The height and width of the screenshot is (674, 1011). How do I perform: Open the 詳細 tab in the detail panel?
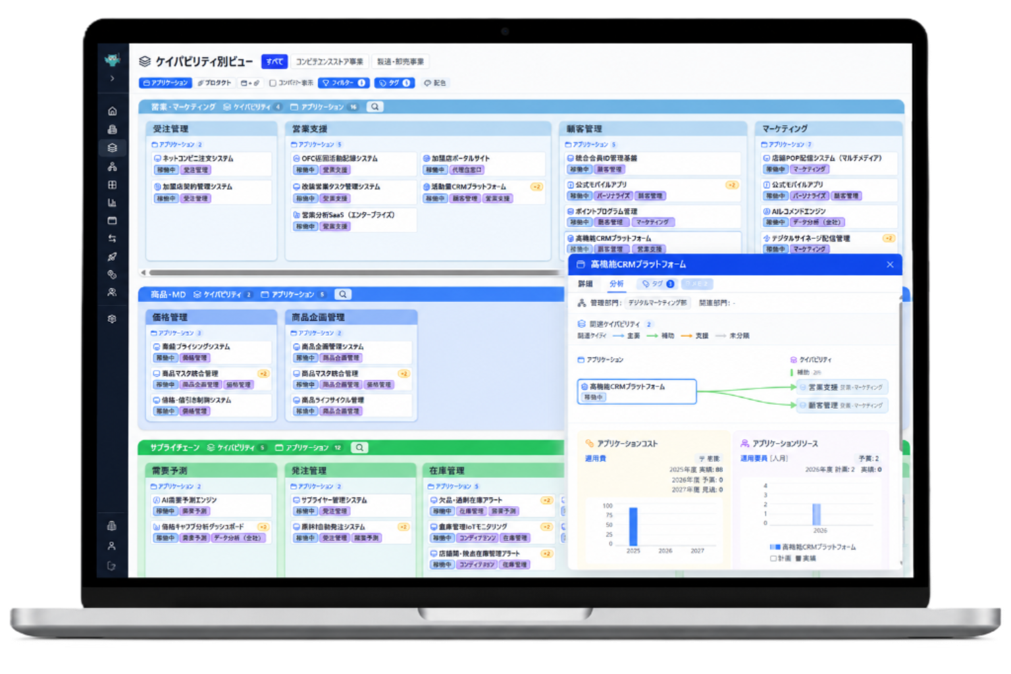coord(585,284)
